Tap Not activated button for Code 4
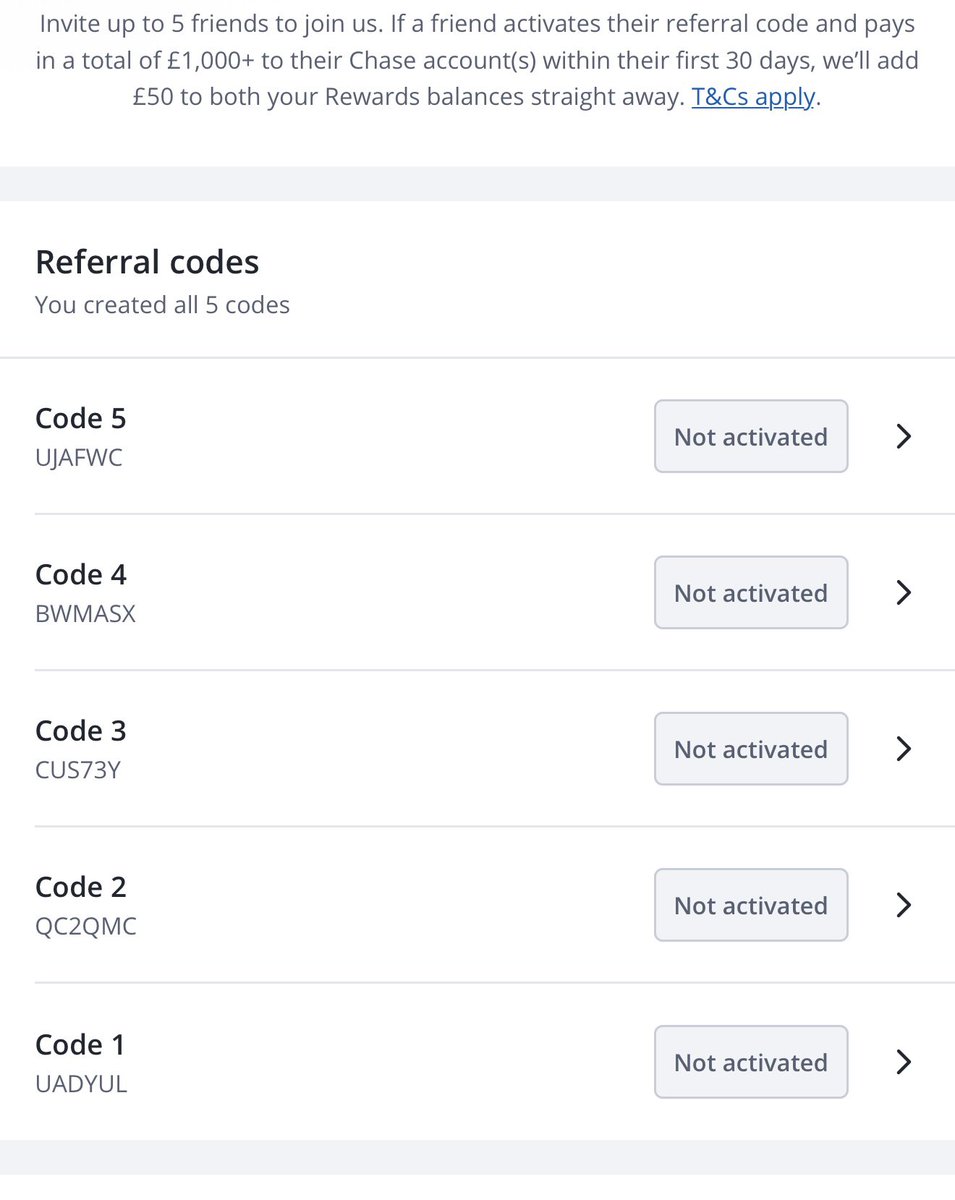955x1200 pixels. [x=751, y=592]
